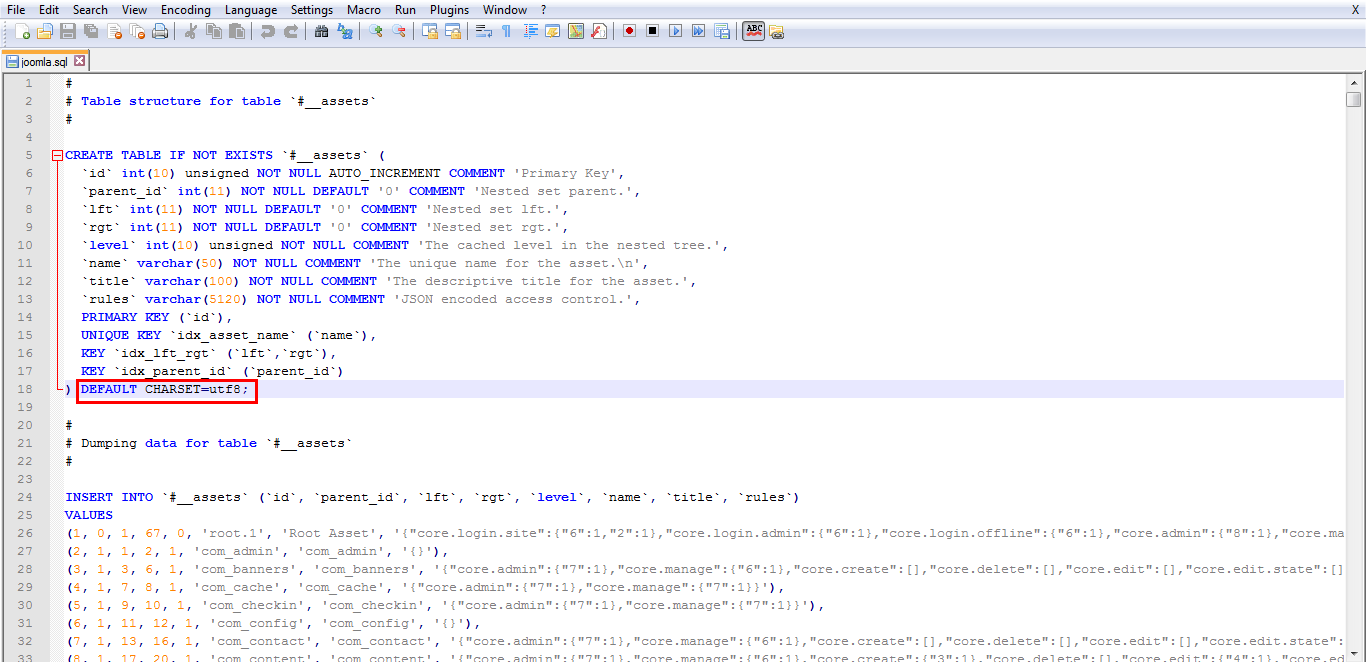Screen dimensions: 1366x662
Task: Click the DEFAULT CHARSET=utf8 text on line 18
Action: click(x=165, y=390)
